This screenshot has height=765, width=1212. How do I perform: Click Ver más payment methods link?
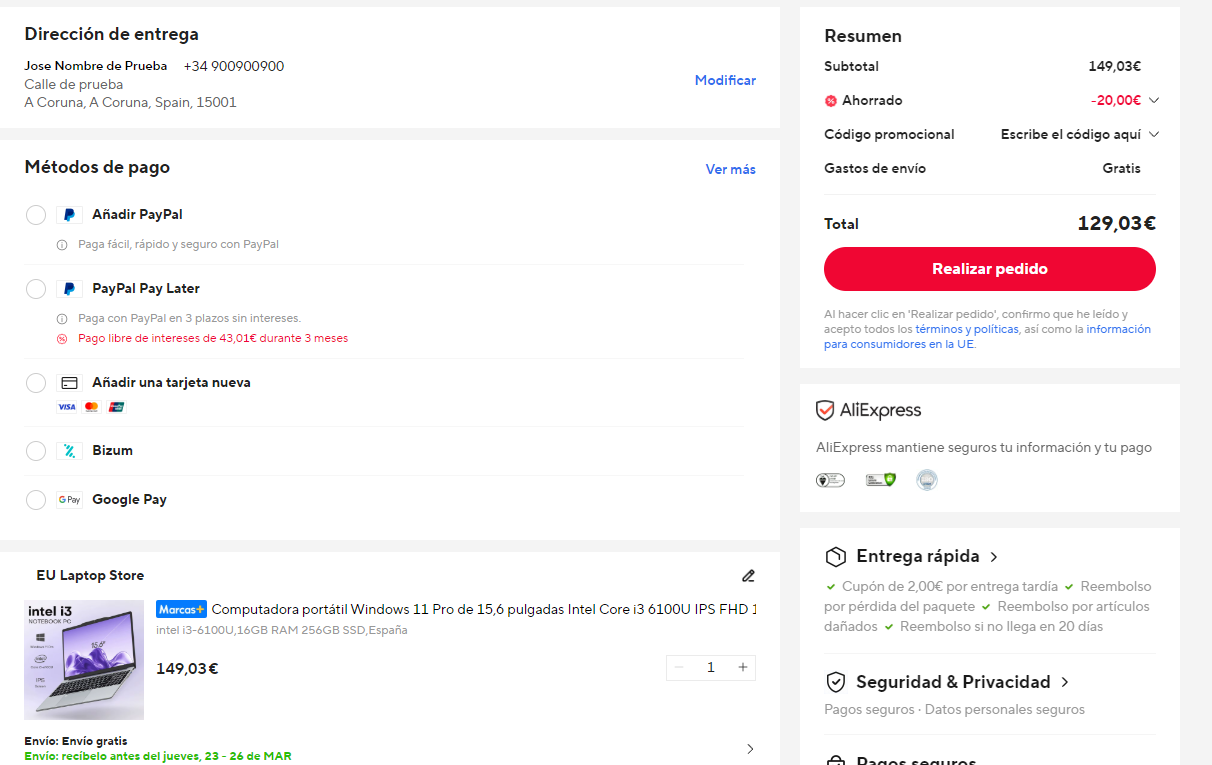click(x=731, y=170)
